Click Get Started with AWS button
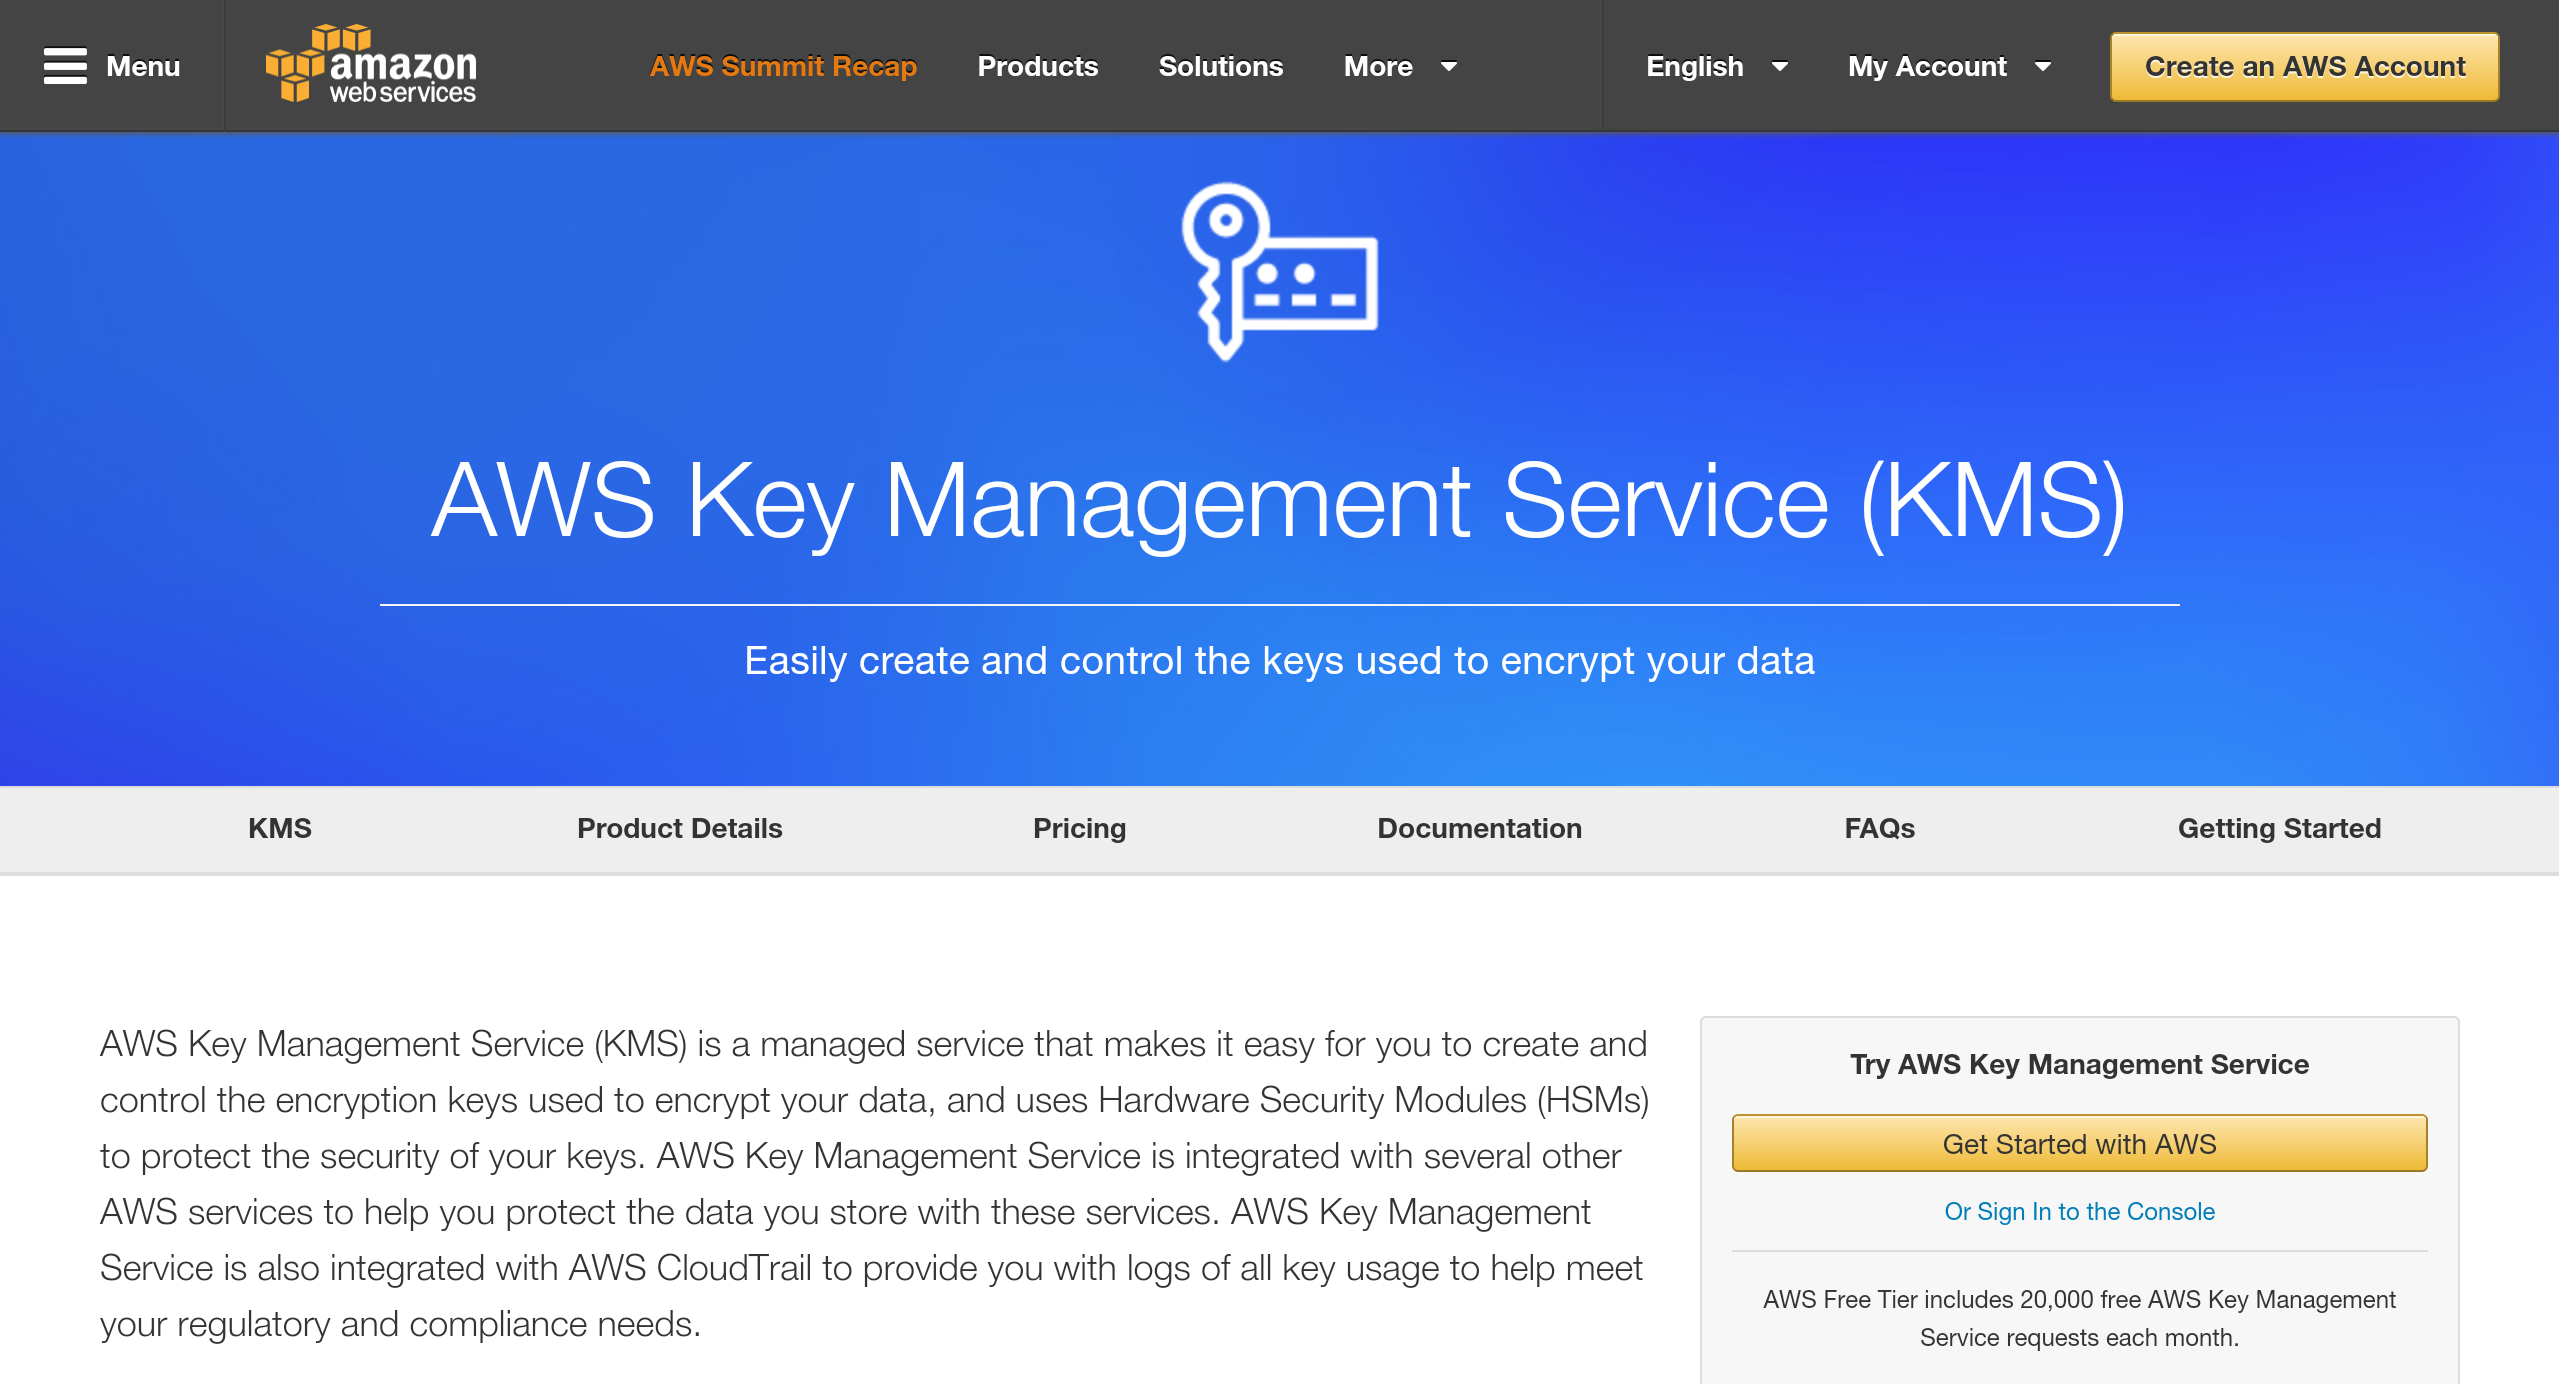The width and height of the screenshot is (2559, 1384). [2079, 1143]
